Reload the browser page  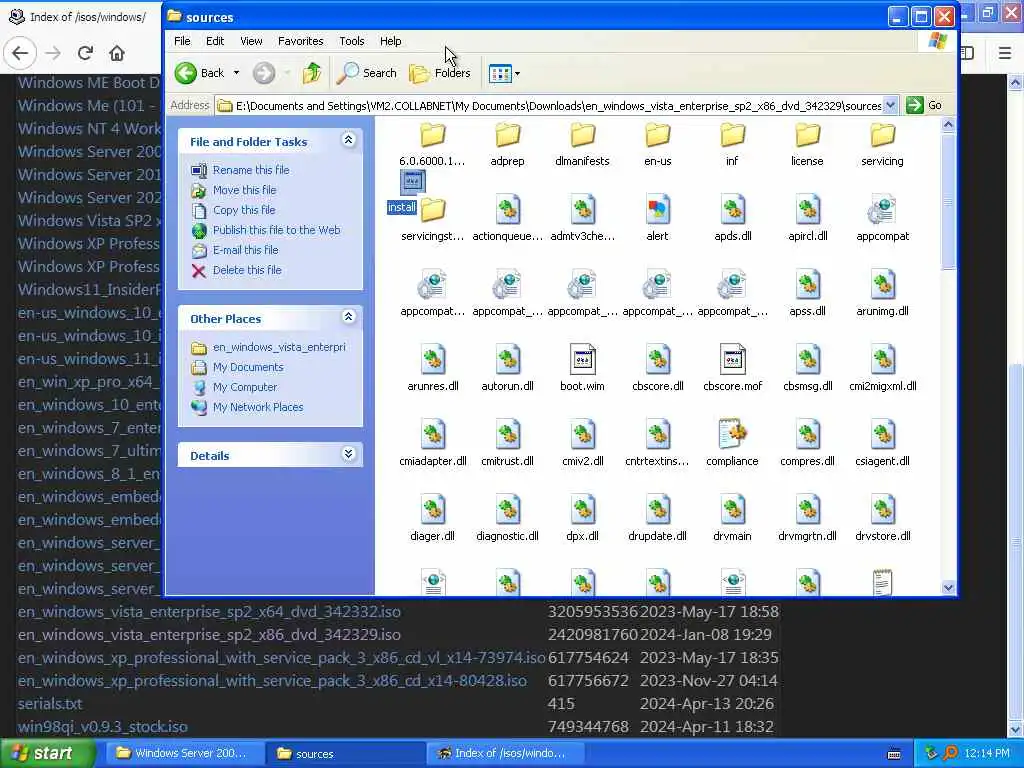pyautogui.click(x=85, y=53)
